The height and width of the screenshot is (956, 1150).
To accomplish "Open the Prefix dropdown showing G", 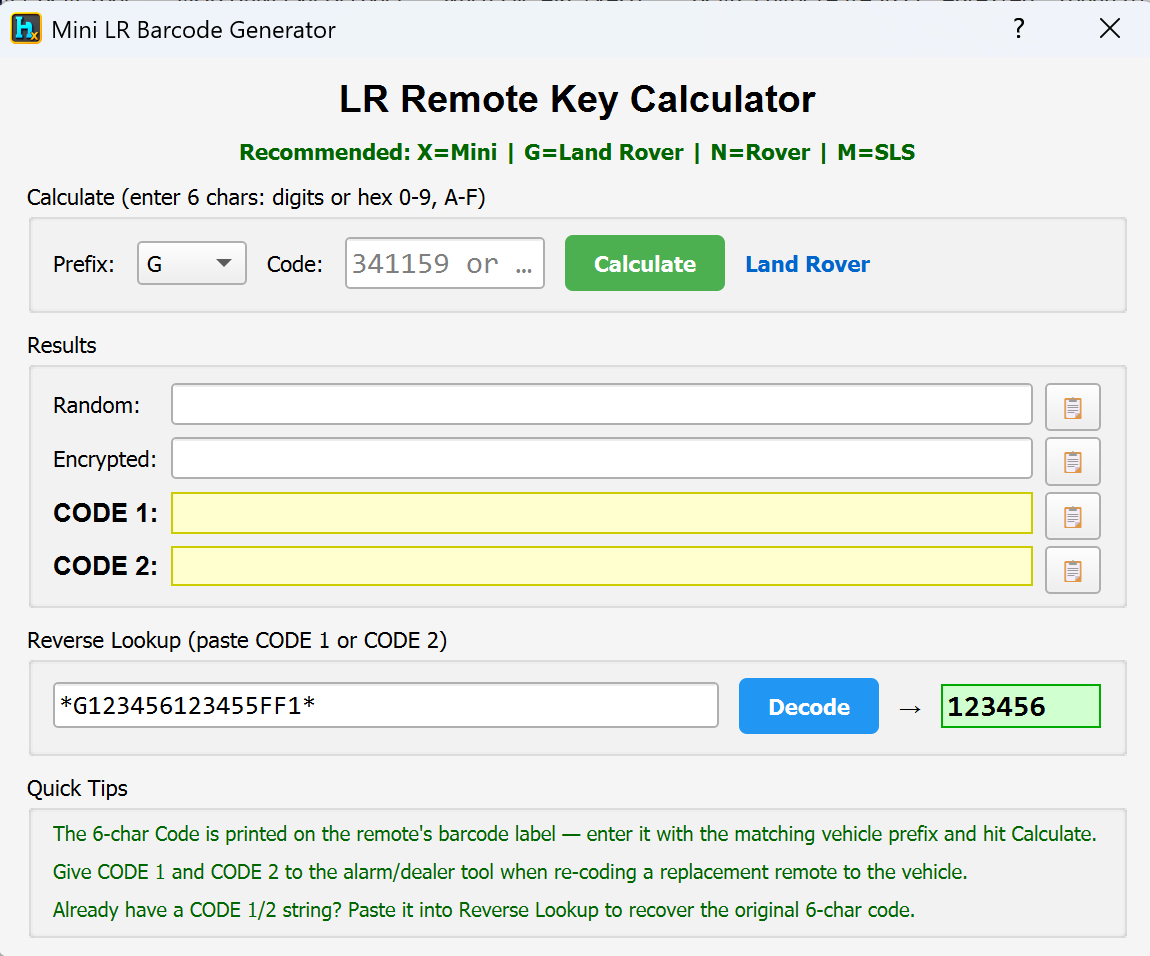I will pyautogui.click(x=191, y=263).
